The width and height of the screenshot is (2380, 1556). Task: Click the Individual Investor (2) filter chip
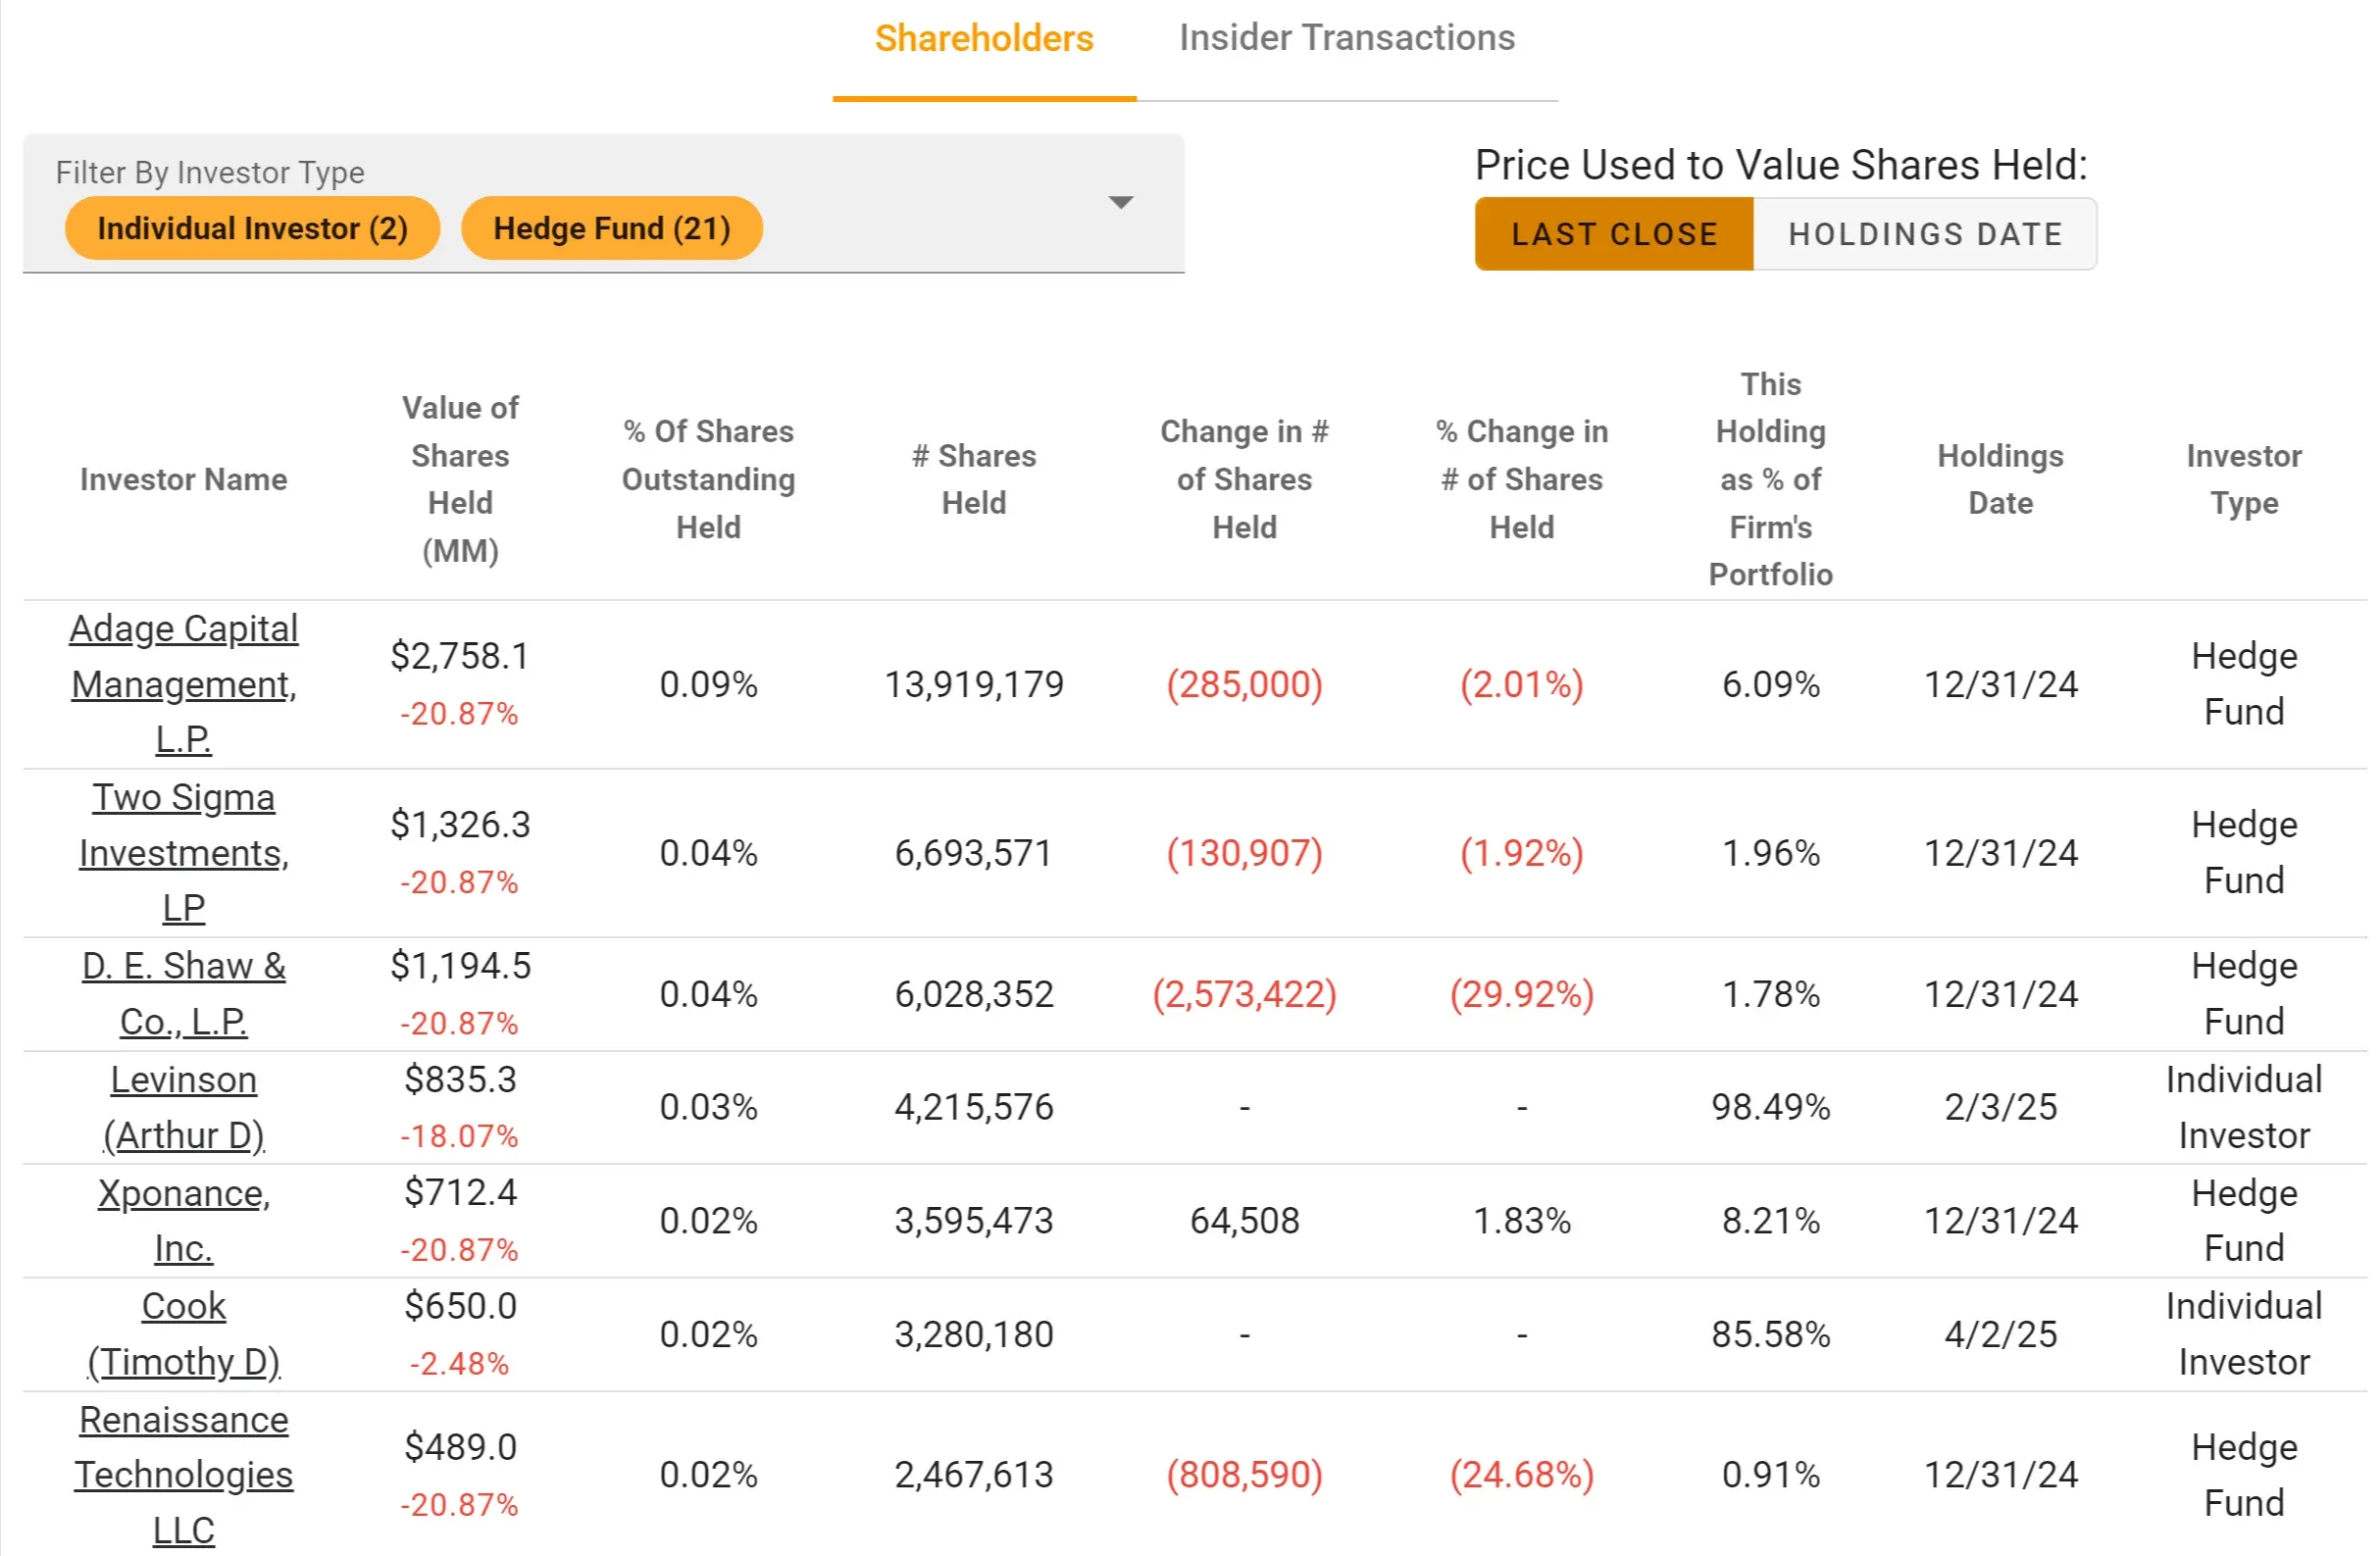pyautogui.click(x=252, y=228)
